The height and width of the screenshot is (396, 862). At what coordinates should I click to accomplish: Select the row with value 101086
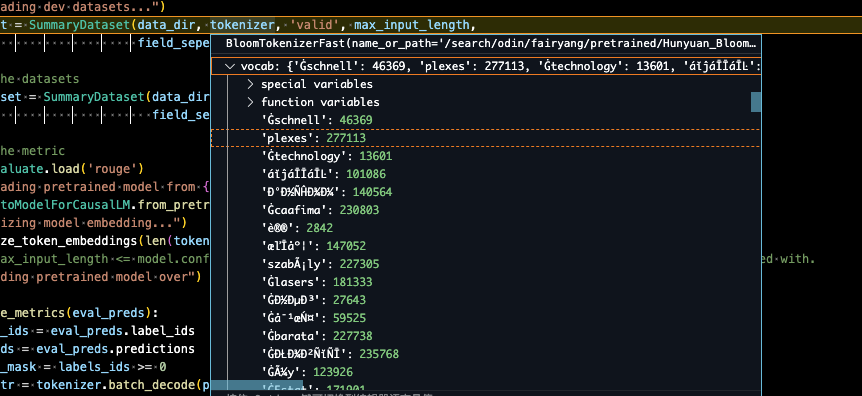(486, 174)
